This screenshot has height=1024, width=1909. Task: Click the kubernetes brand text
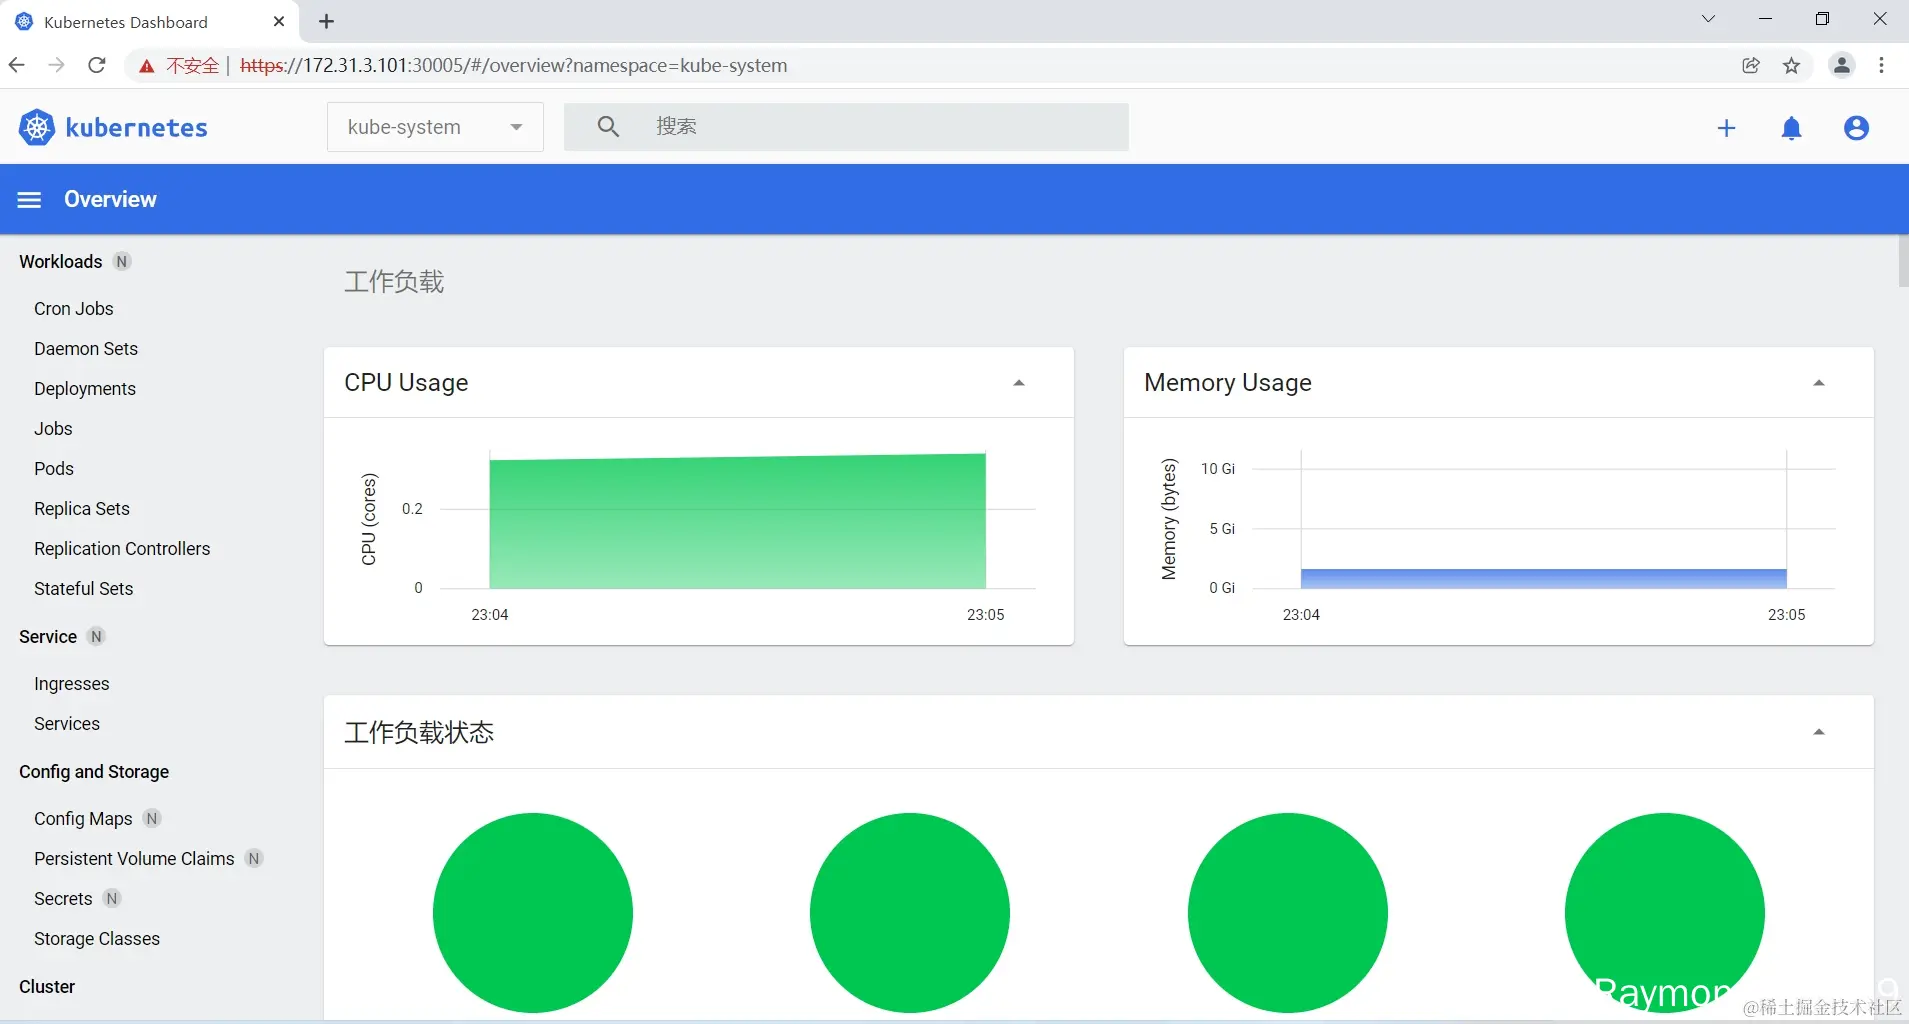136,127
